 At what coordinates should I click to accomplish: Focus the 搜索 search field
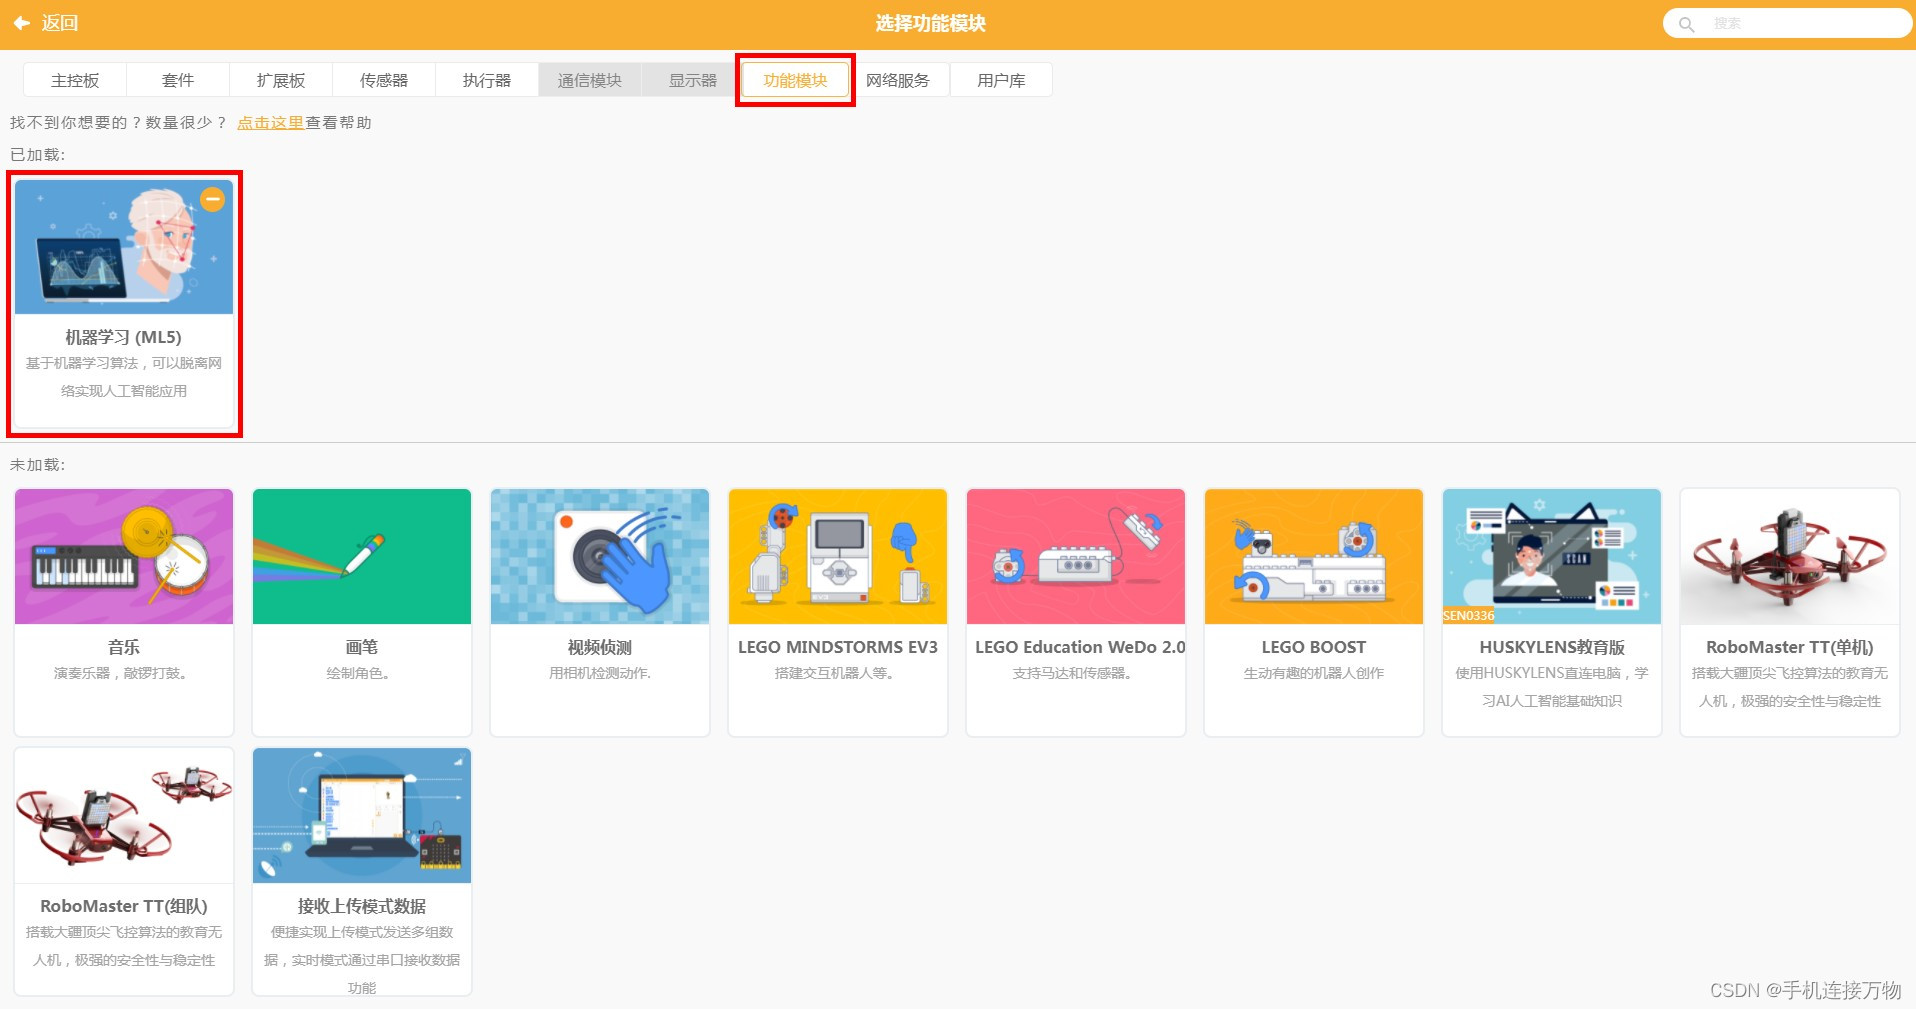point(1787,23)
